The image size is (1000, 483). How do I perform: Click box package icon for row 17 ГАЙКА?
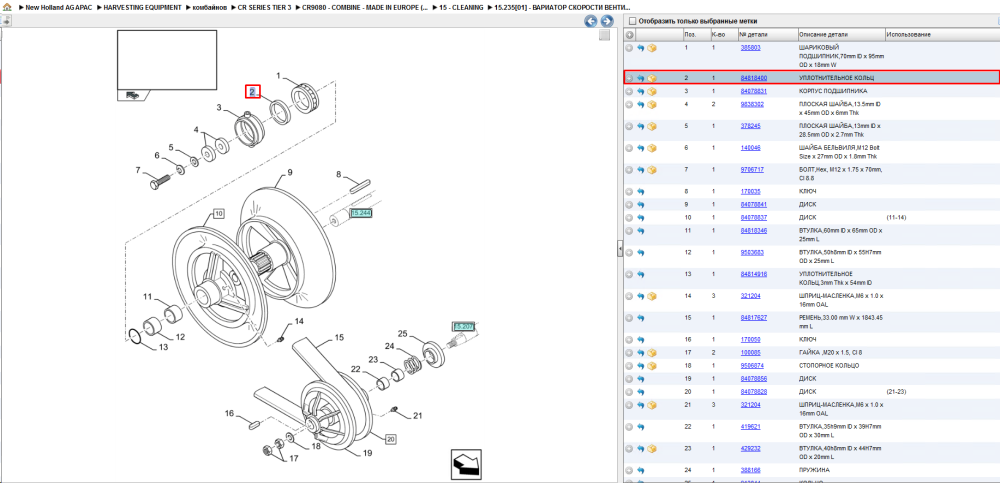pos(652,352)
